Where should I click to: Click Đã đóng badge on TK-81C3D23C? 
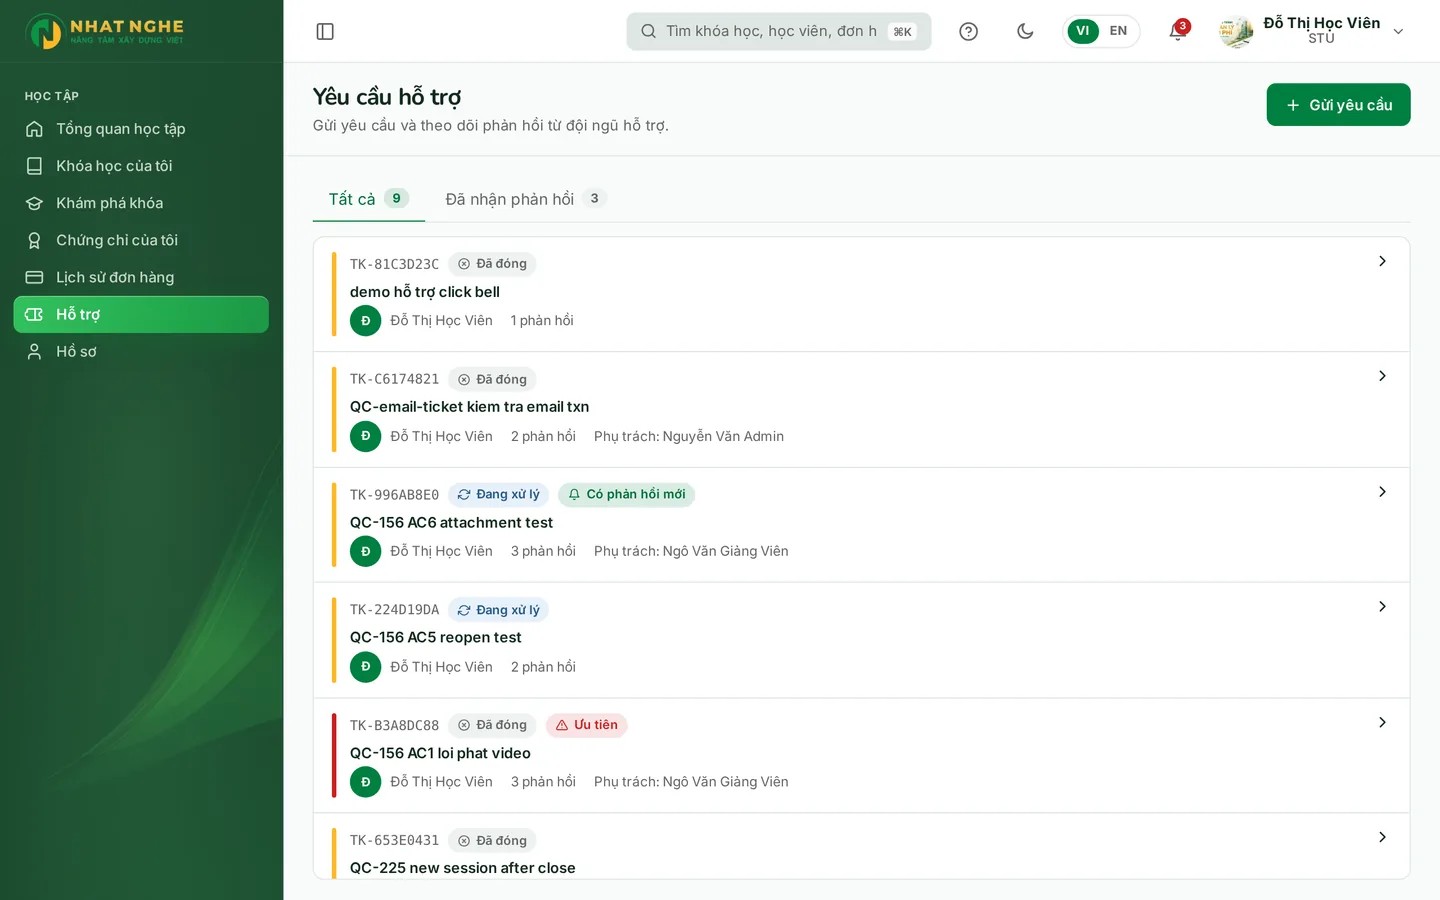492,264
